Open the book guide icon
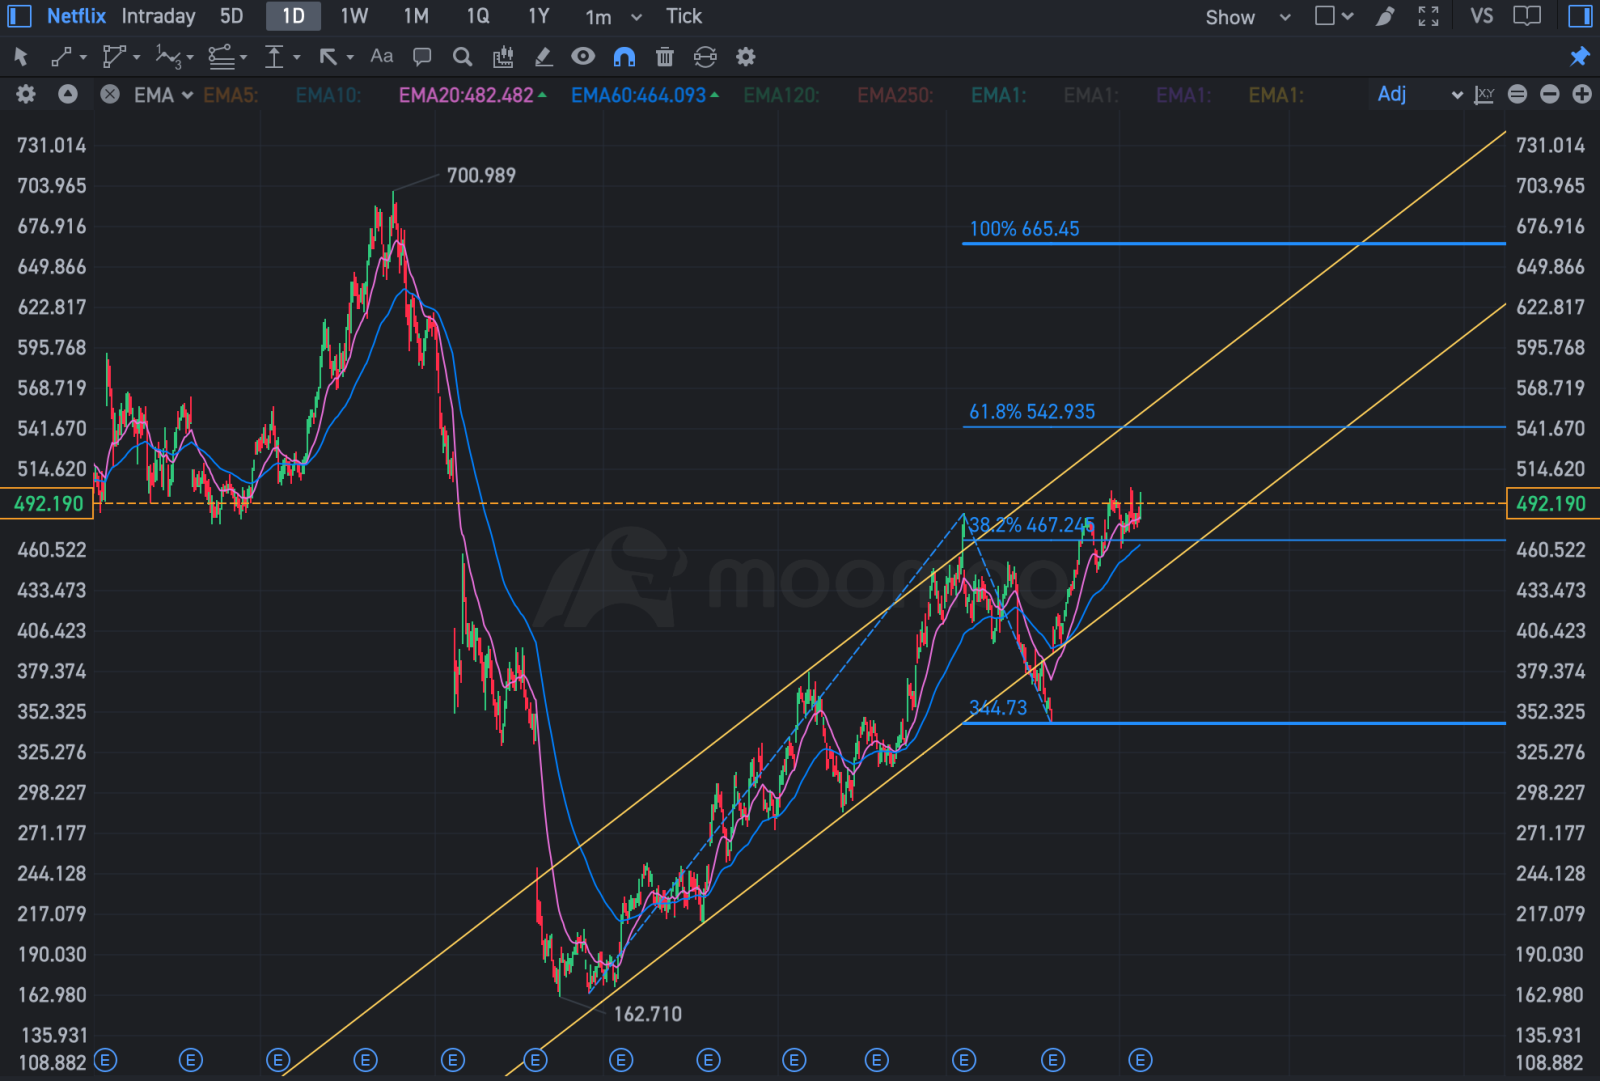Image resolution: width=1600 pixels, height=1081 pixels. pos(1527,16)
